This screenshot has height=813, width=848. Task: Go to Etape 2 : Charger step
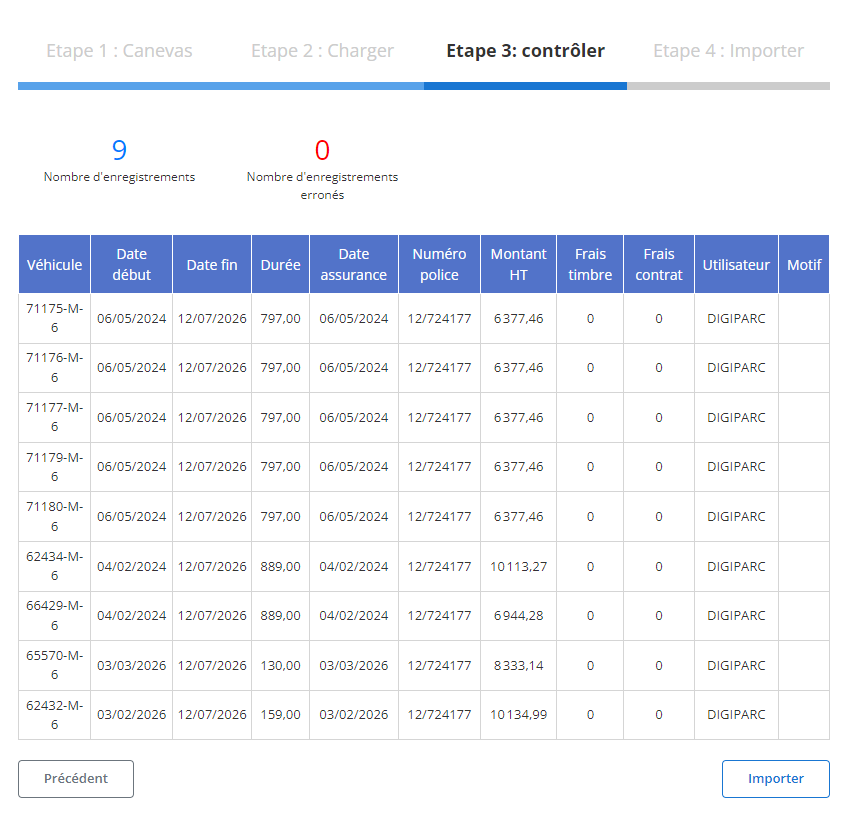[322, 51]
